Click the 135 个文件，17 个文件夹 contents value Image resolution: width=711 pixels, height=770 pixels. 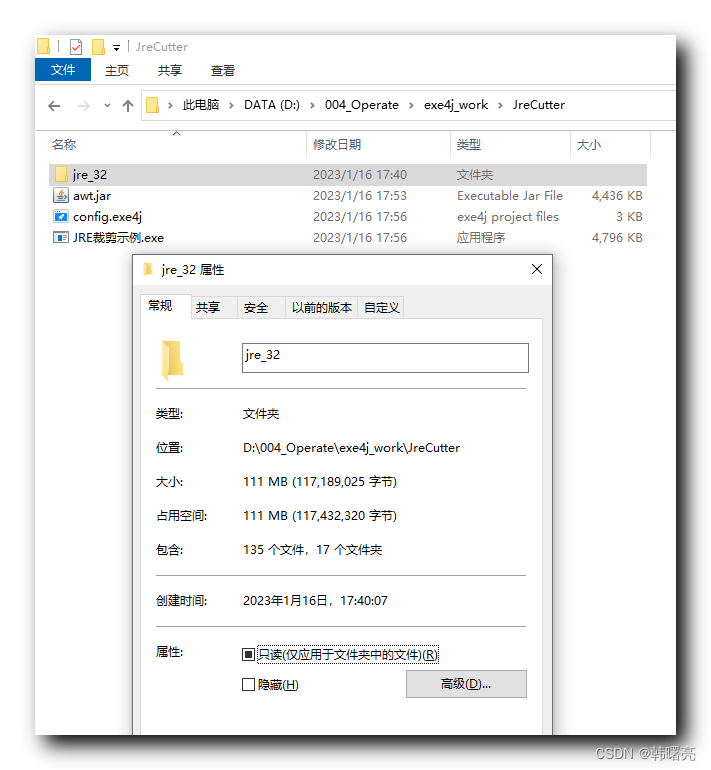pos(312,550)
